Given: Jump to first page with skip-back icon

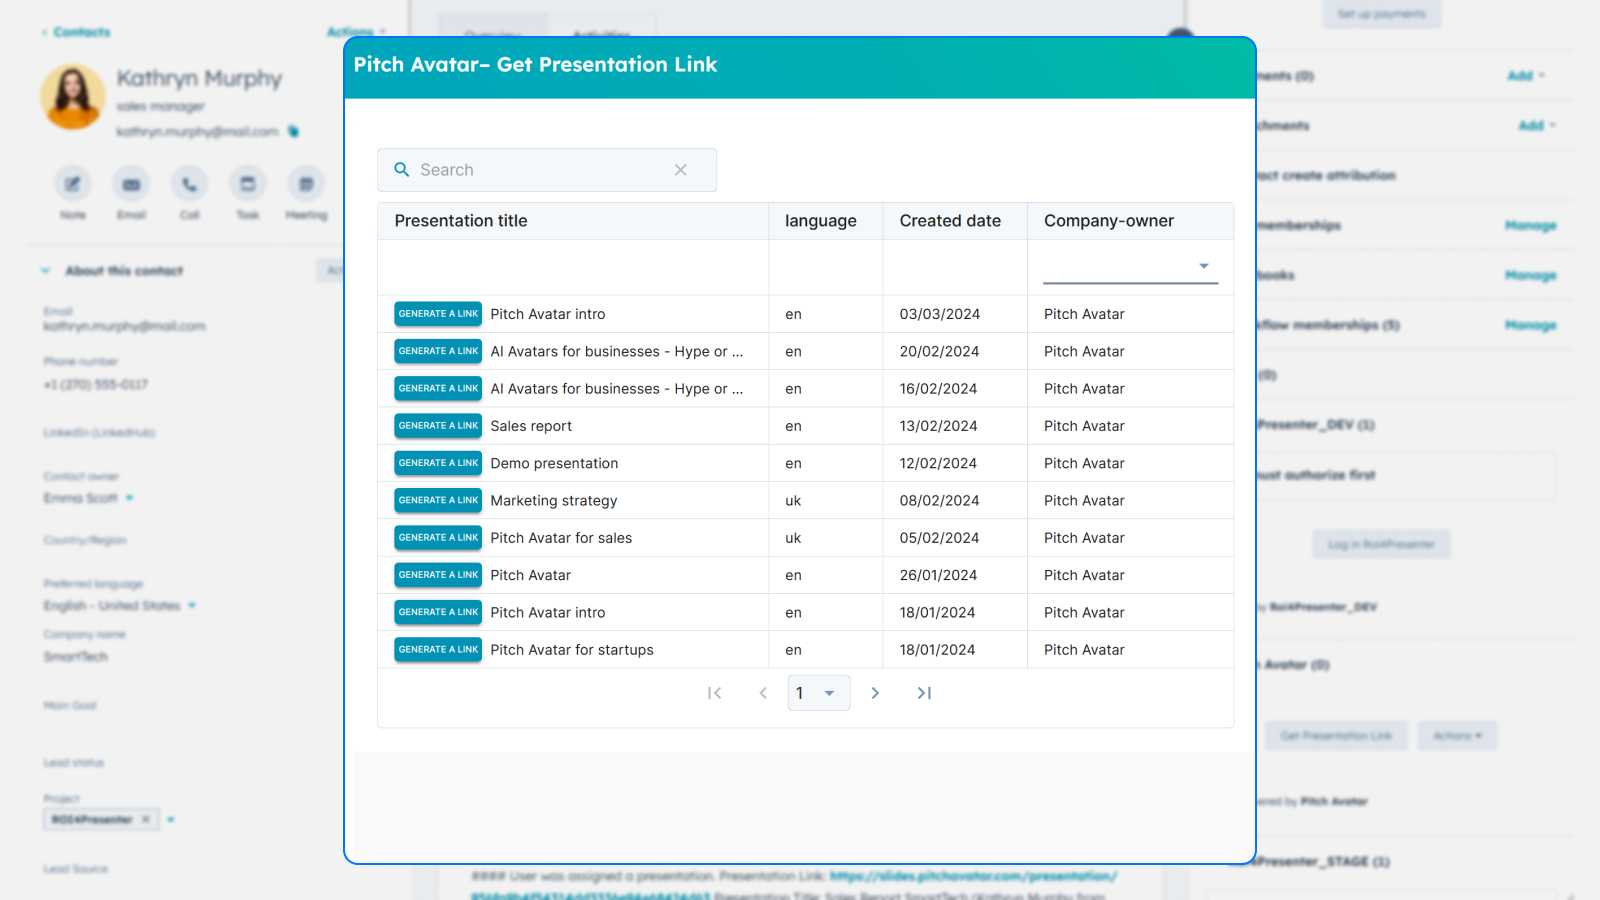Looking at the screenshot, I should (x=715, y=692).
